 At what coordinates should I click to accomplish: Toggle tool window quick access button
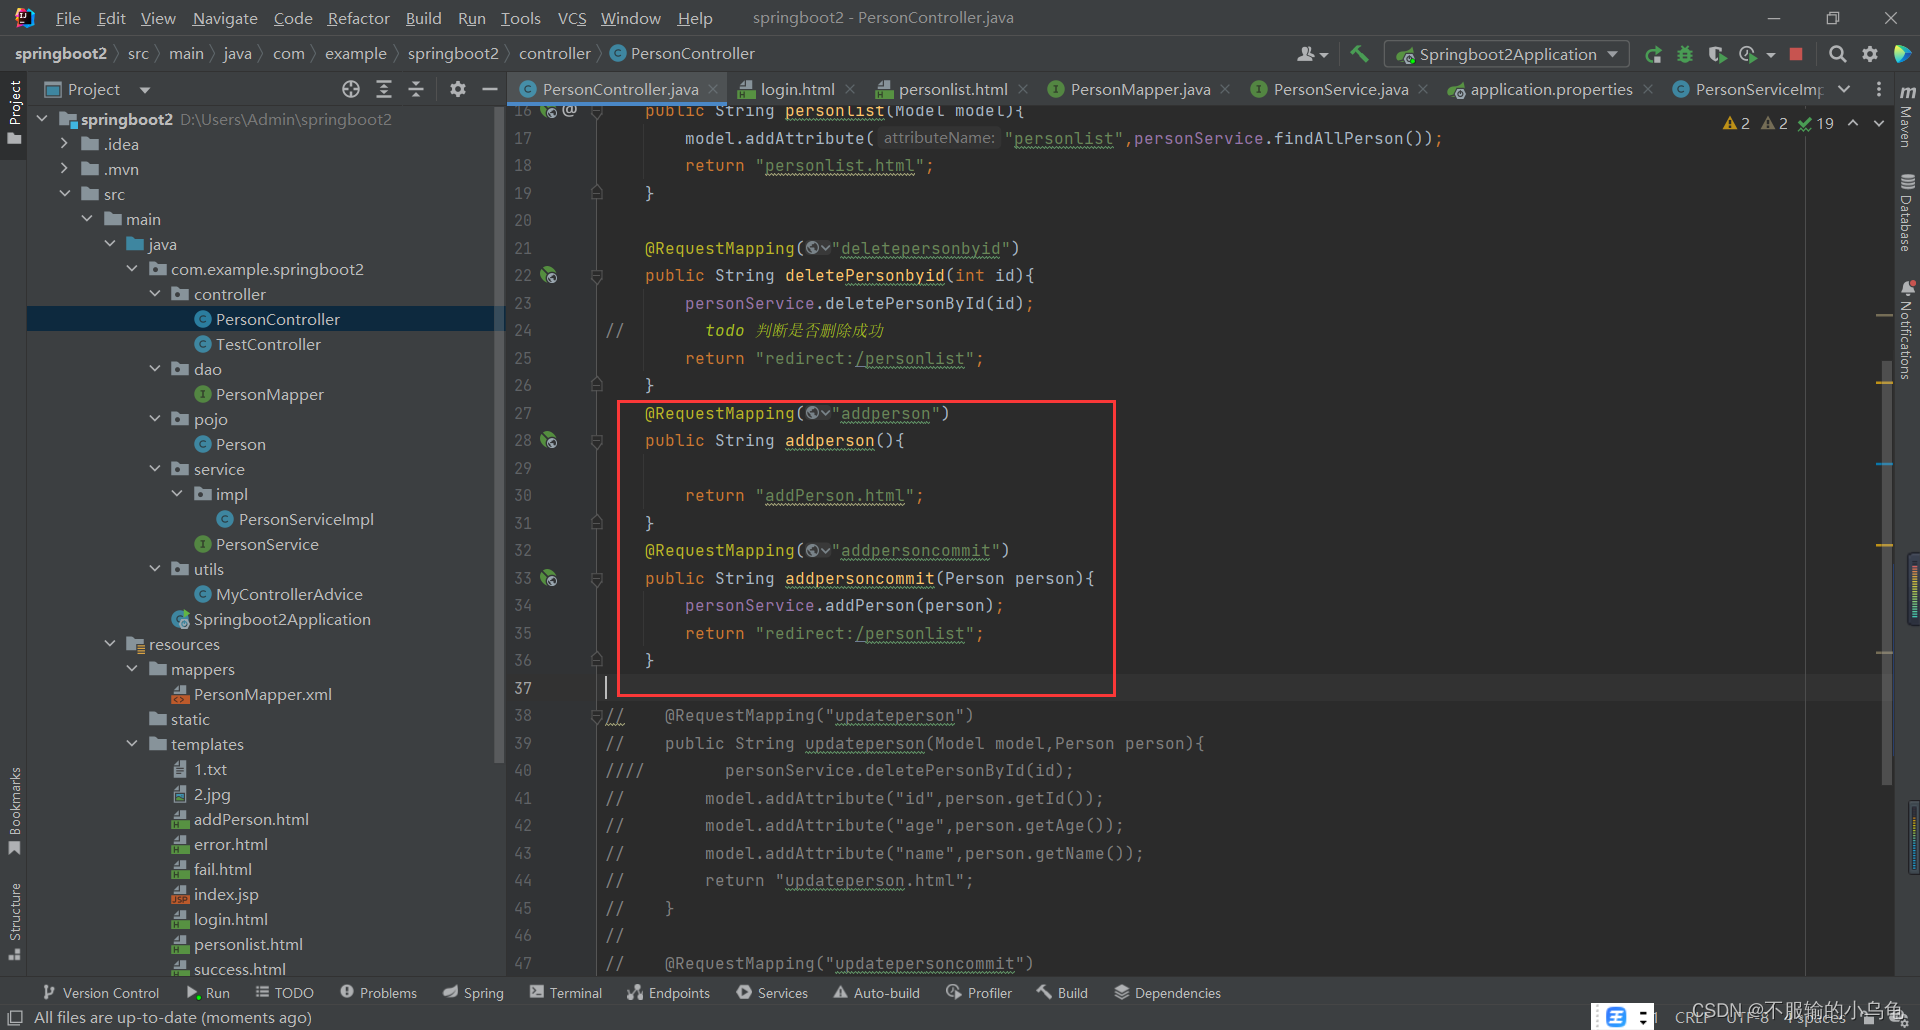tap(15, 1017)
